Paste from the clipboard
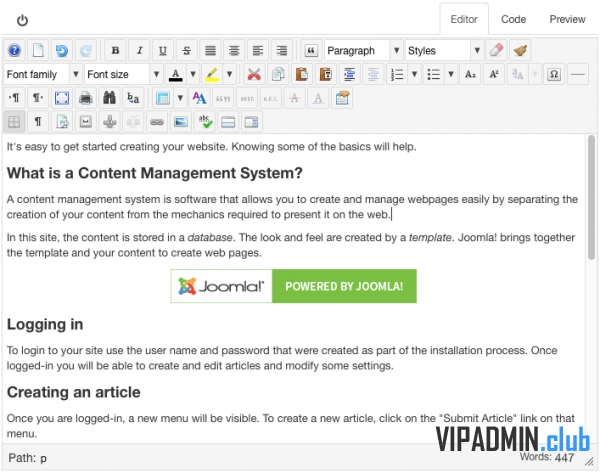The height and width of the screenshot is (473, 600). [302, 74]
